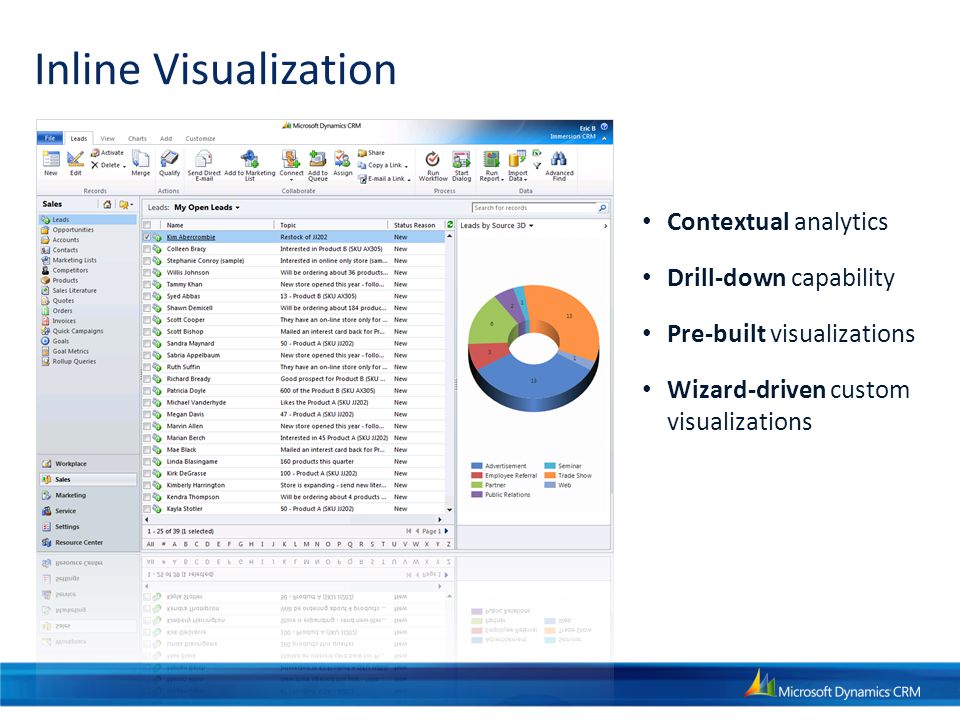
Task: Switch to the View ribbon tab
Action: click(108, 138)
